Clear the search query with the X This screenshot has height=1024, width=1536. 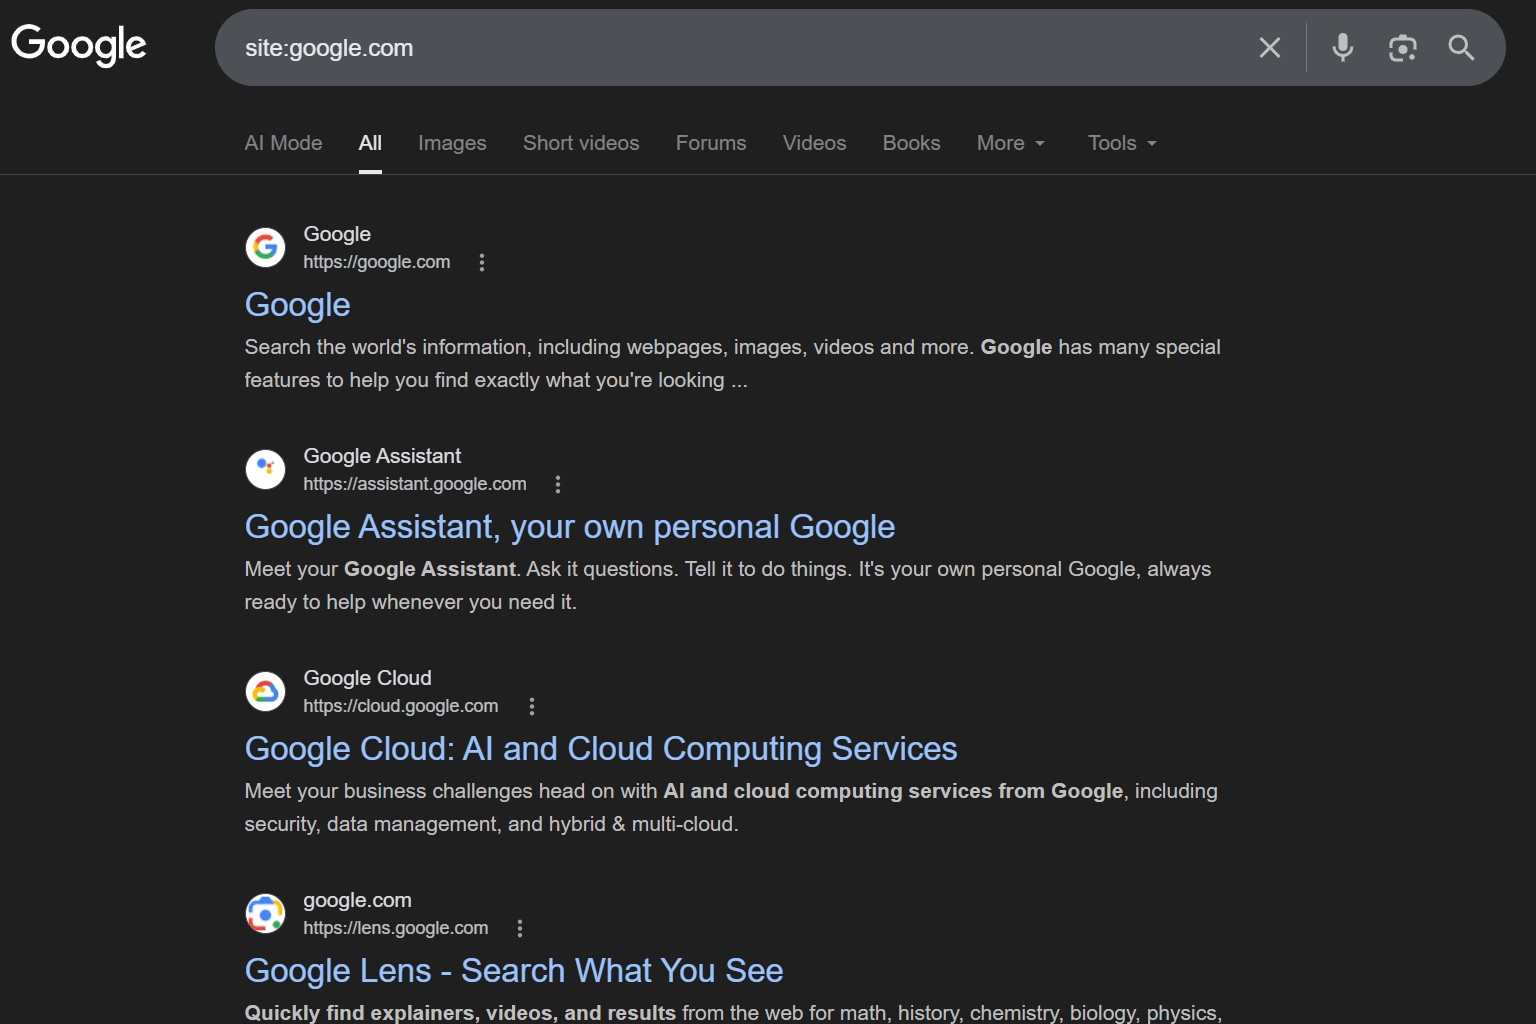(1270, 47)
